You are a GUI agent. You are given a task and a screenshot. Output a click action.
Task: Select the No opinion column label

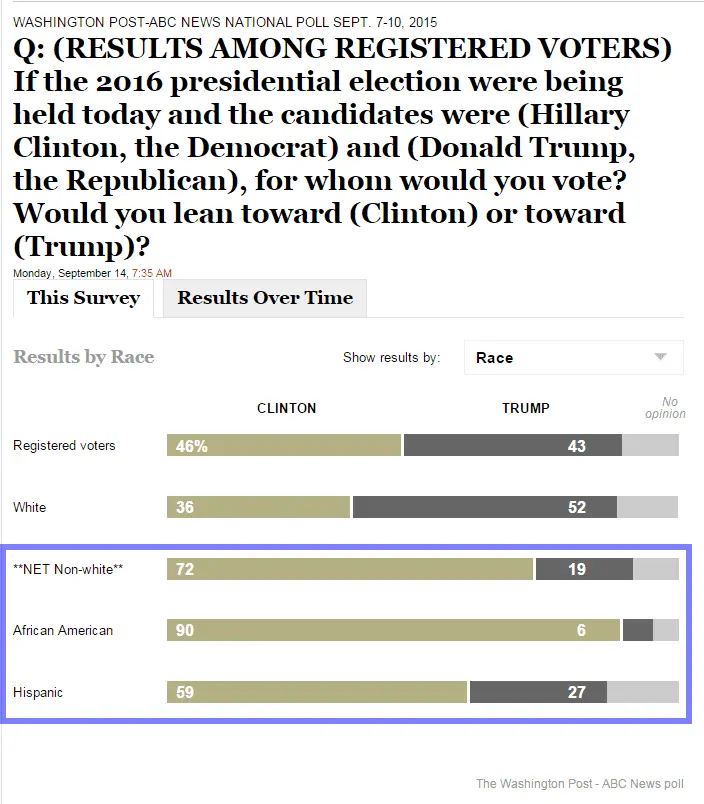coord(666,408)
